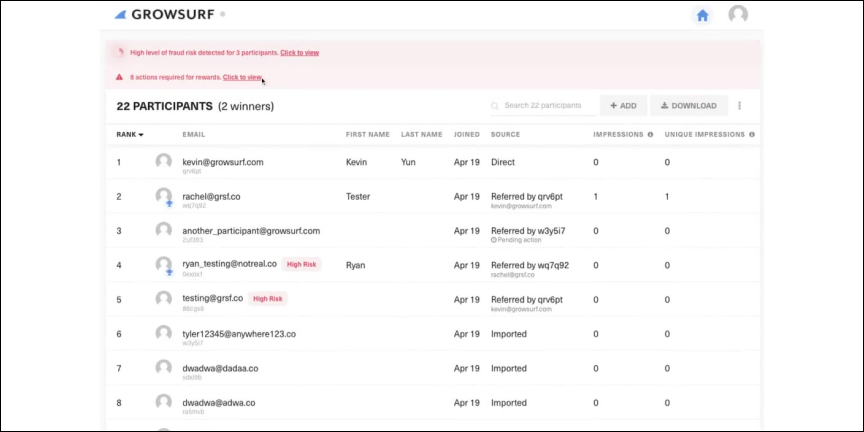Click the Add participant button
The height and width of the screenshot is (432, 864).
(x=623, y=106)
